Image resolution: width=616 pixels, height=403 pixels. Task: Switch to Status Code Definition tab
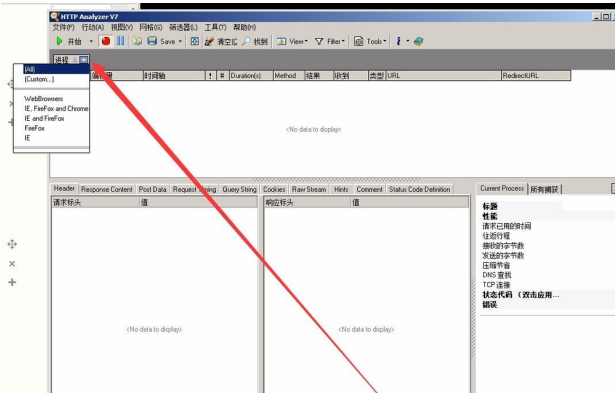[419, 189]
